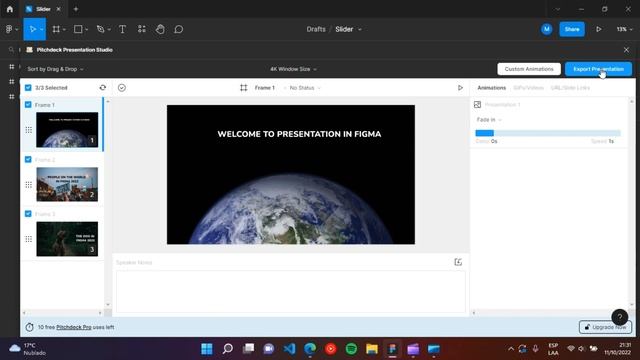Viewport: 640px width, 360px height.
Task: Click the status checkmark circle icon
Action: pos(122,88)
